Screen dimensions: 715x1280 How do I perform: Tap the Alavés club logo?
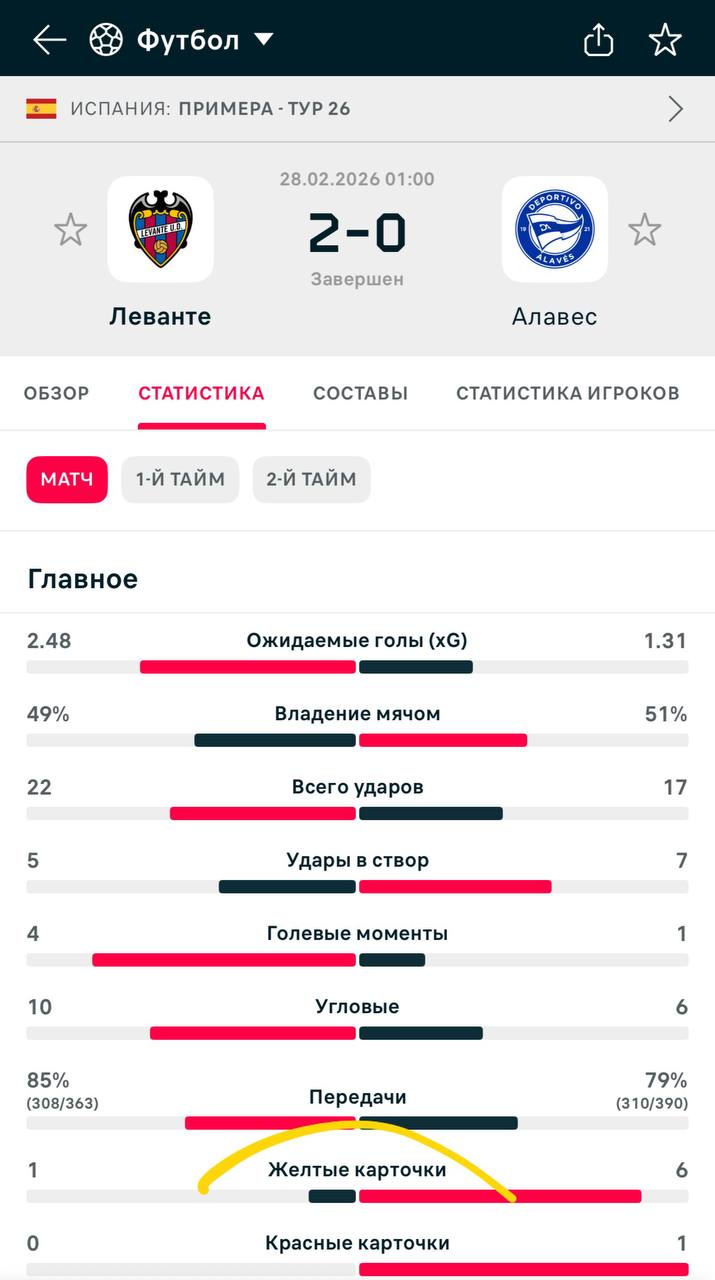pos(554,229)
